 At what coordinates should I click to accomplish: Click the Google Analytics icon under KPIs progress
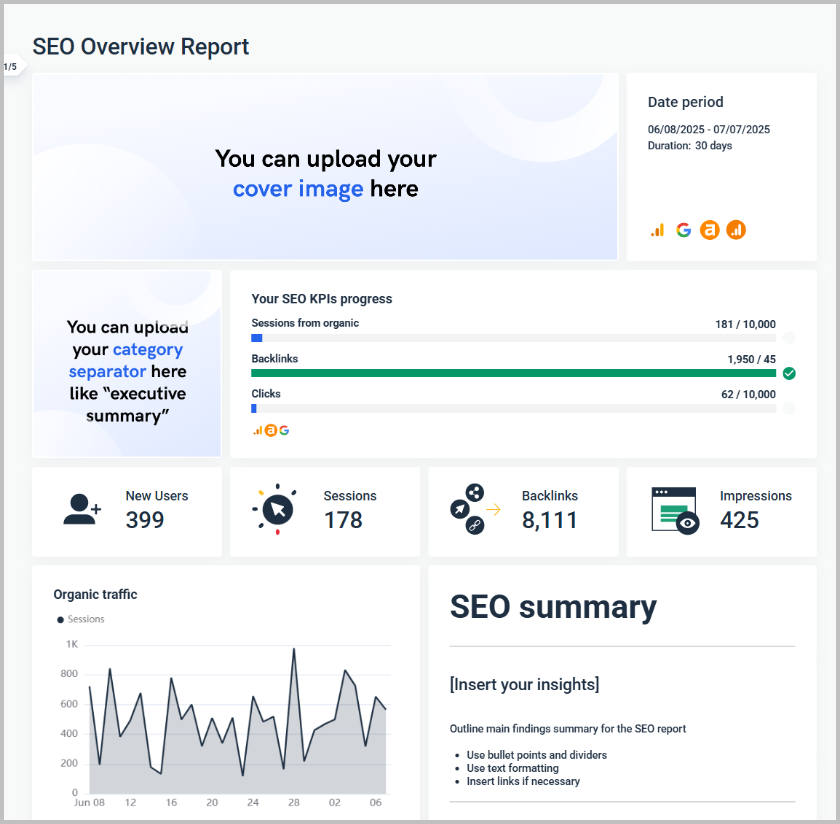tap(257, 430)
